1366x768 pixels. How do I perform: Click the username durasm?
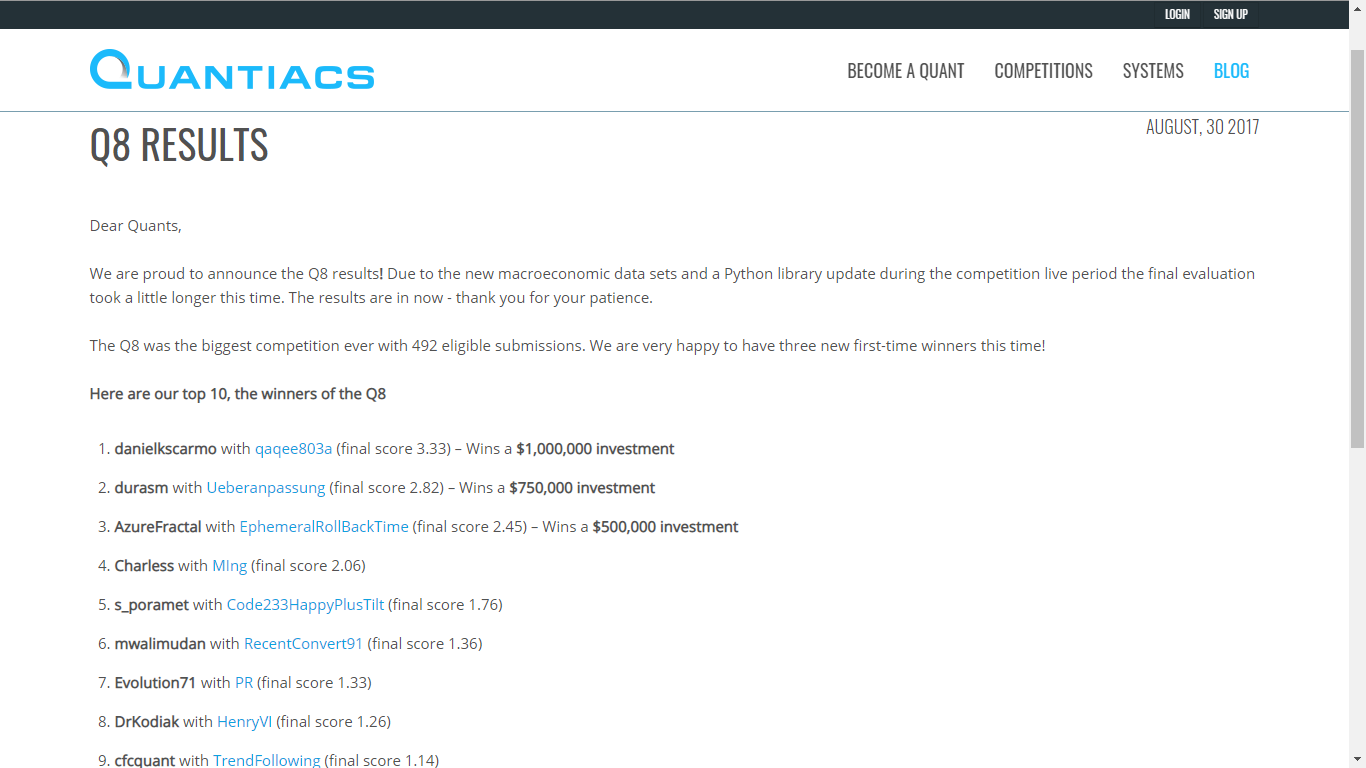[x=141, y=488]
